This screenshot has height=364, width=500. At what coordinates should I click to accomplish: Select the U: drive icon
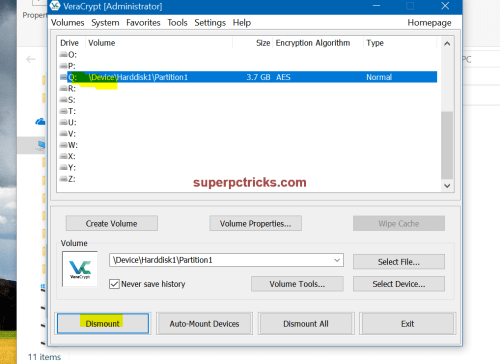tap(63, 122)
